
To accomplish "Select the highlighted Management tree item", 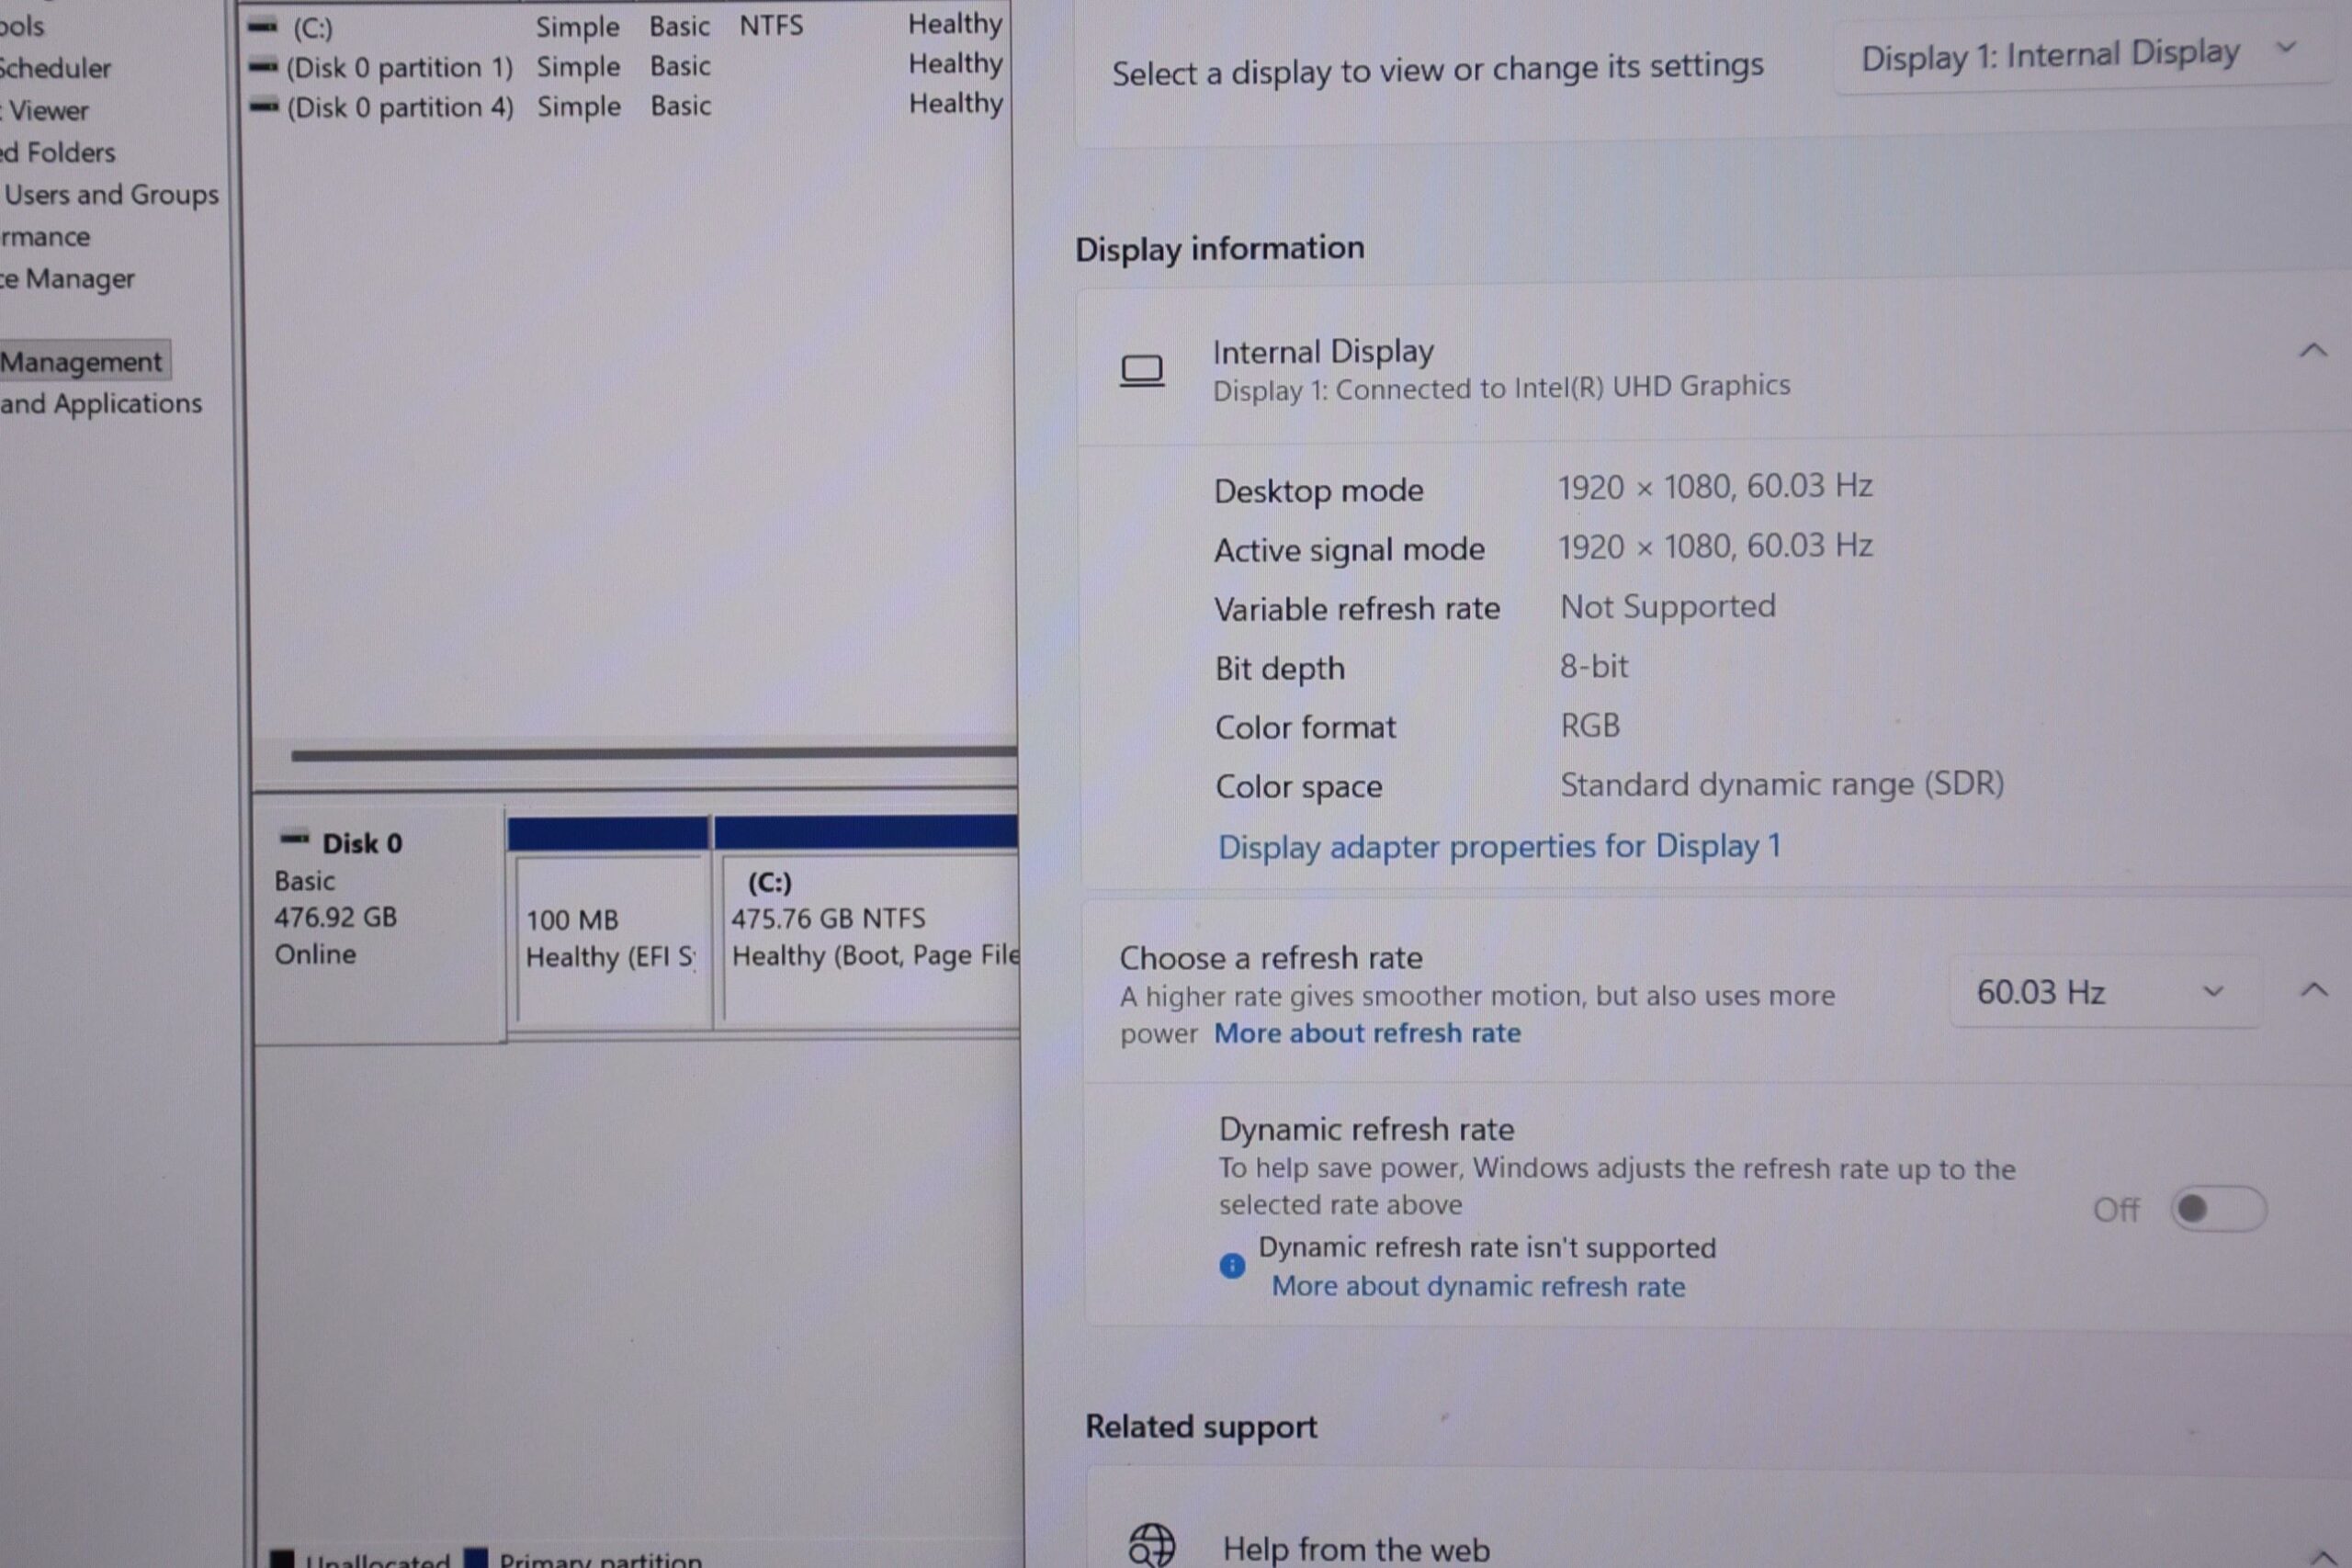I will point(82,361).
